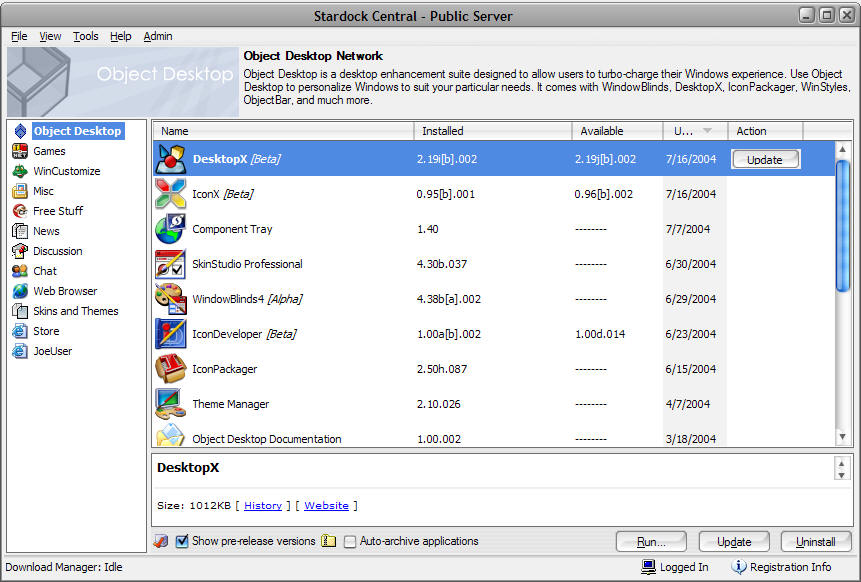Screen dimensions: 861x582
Task: Click the Store sidebar icon
Action: pos(20,331)
